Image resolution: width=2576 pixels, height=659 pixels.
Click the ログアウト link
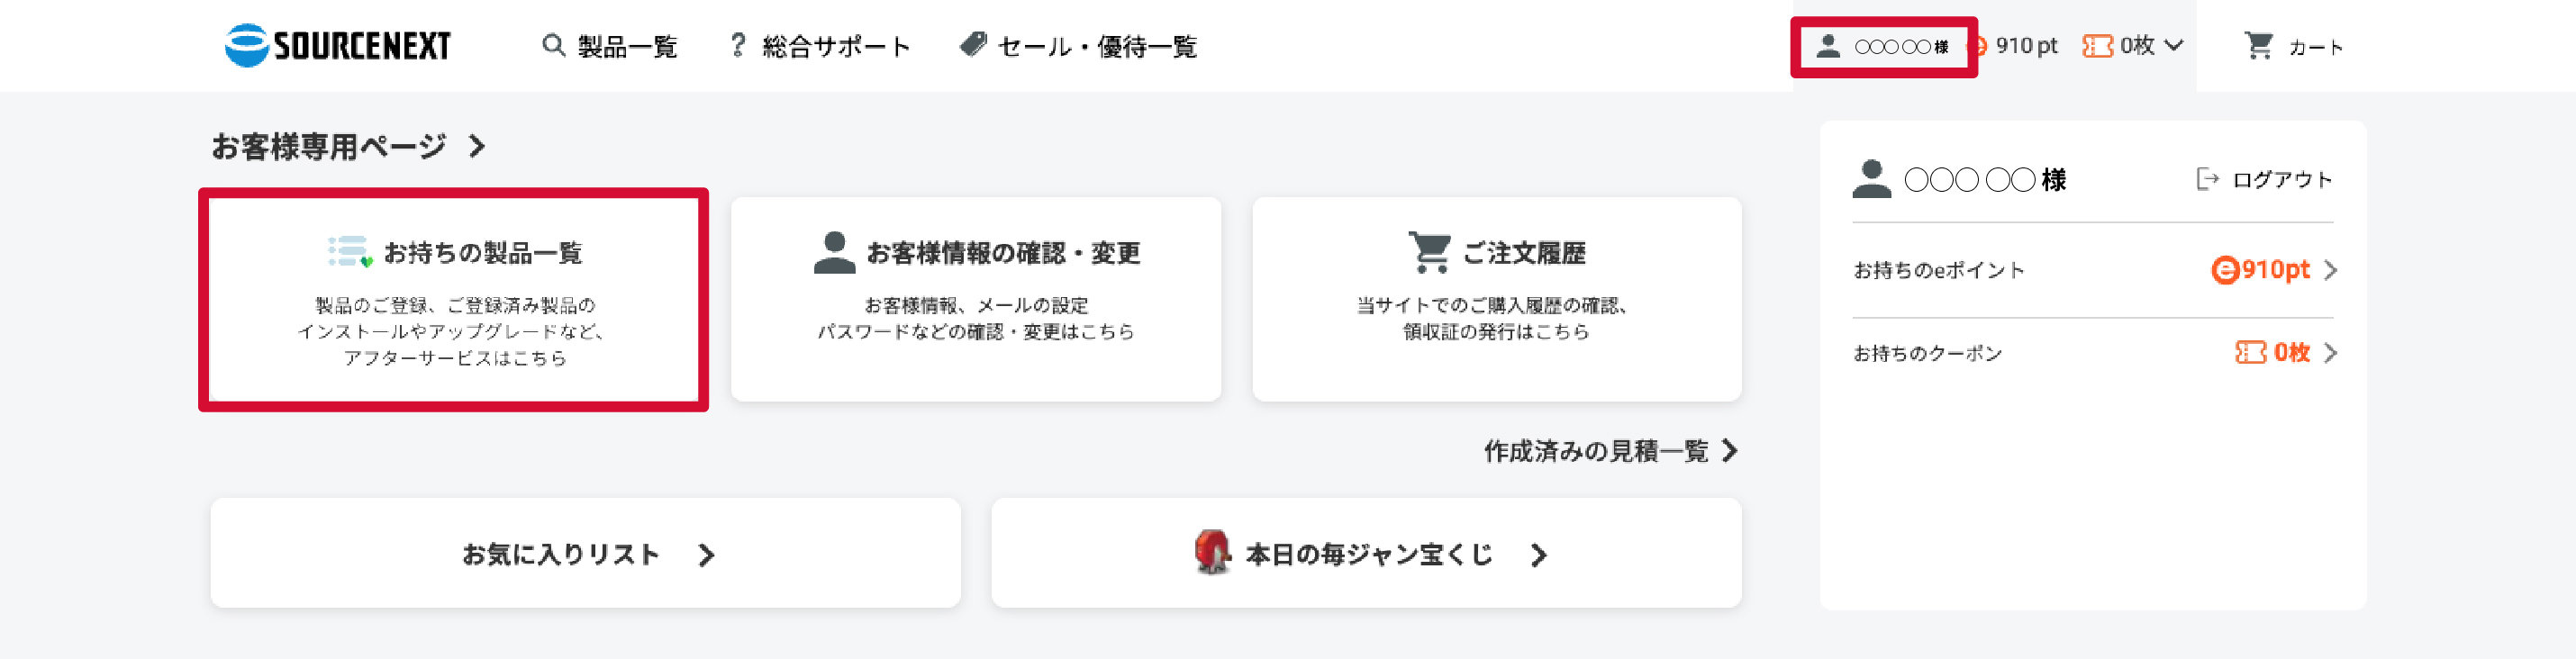(x=2281, y=180)
